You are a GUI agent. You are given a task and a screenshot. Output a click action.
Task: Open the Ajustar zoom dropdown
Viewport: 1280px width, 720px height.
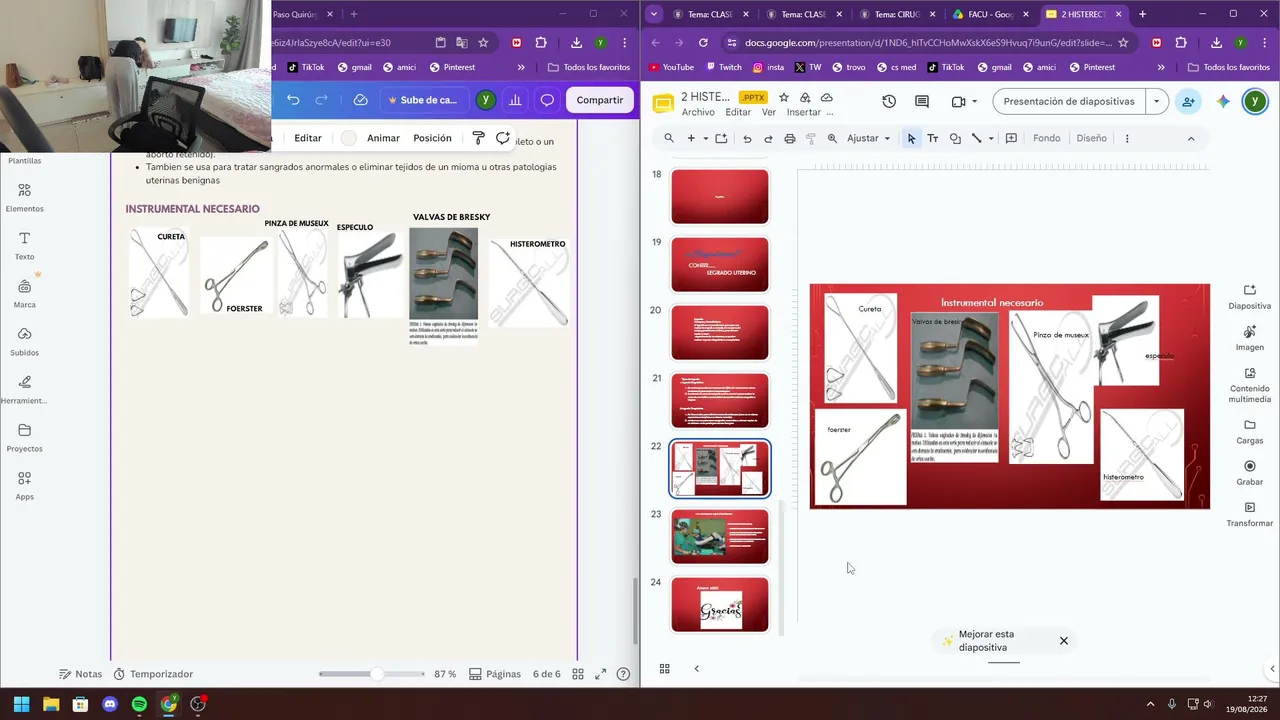coord(869,138)
